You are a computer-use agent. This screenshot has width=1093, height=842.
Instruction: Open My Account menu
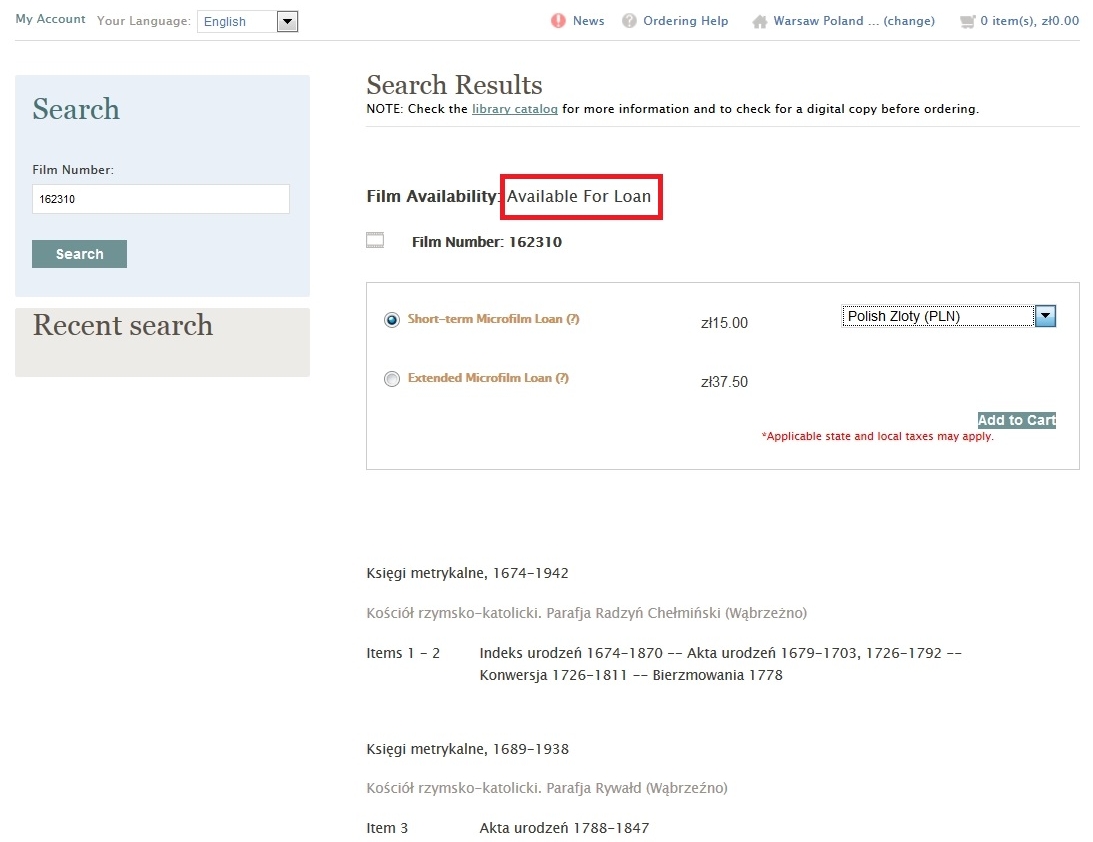click(x=50, y=20)
